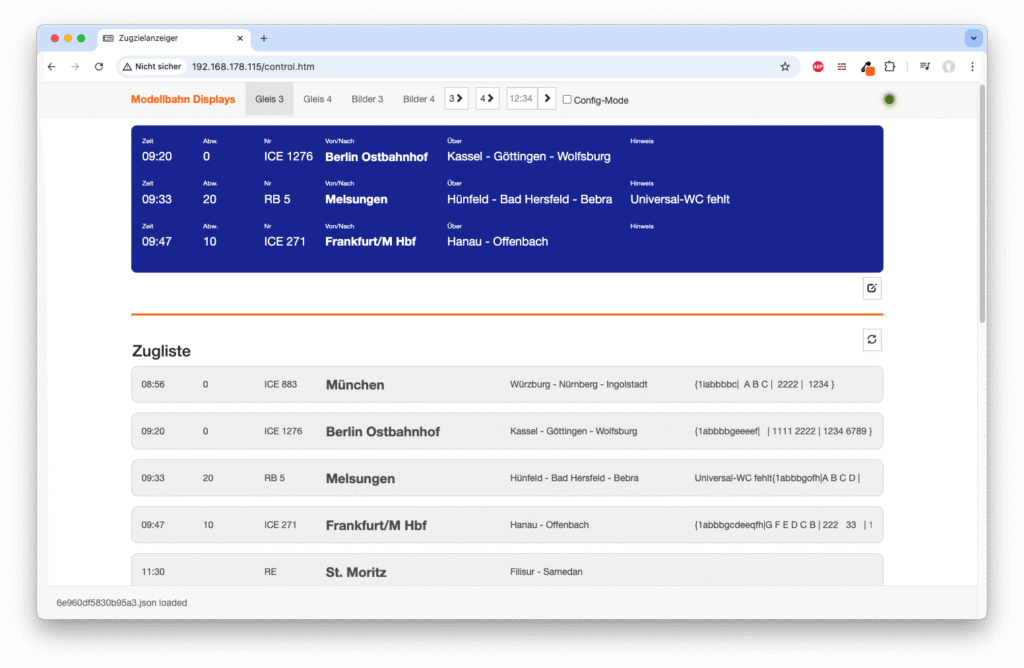Click 'Hanau - Offenbach' in the blue display
The width and height of the screenshot is (1024, 668).
[498, 242]
